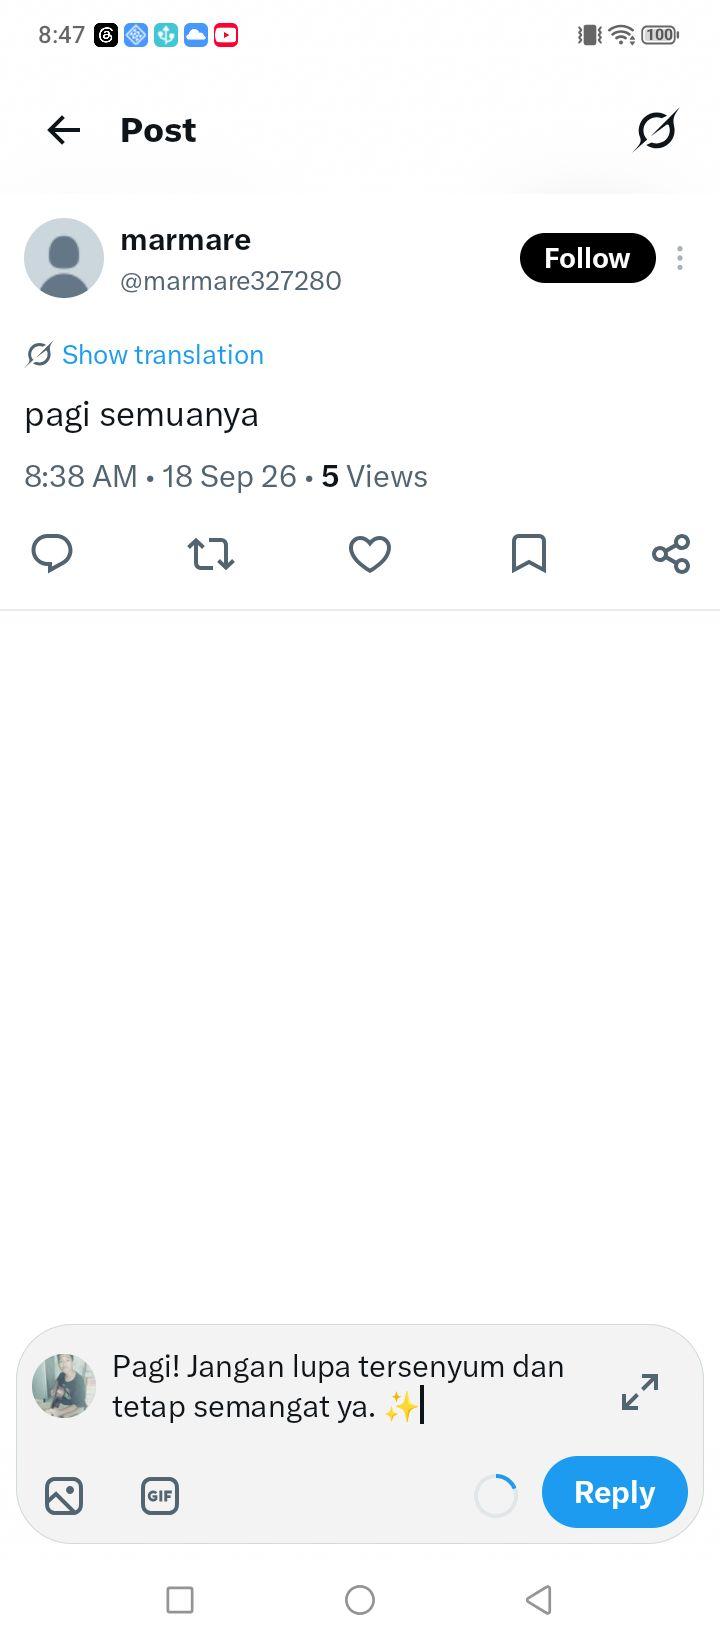Viewport: 720px width, 1640px height.
Task: Open Grok icon in top header
Action: (x=656, y=130)
